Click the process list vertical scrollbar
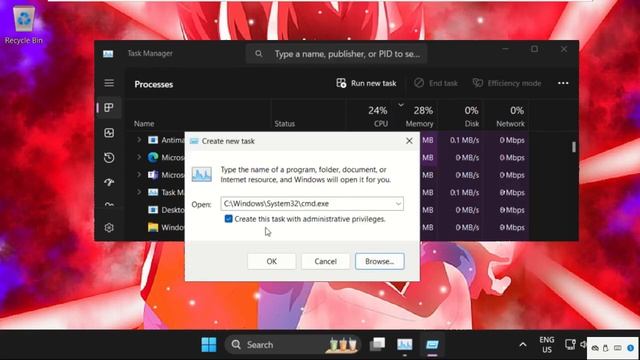 click(574, 147)
